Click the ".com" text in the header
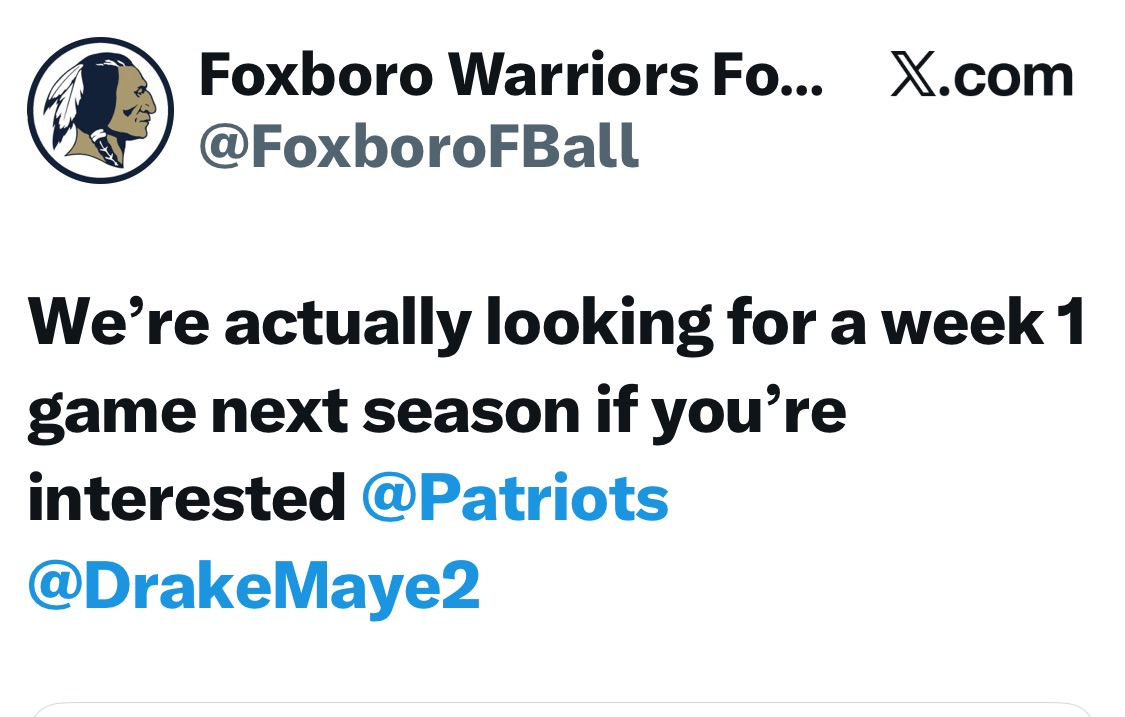 (1005, 78)
